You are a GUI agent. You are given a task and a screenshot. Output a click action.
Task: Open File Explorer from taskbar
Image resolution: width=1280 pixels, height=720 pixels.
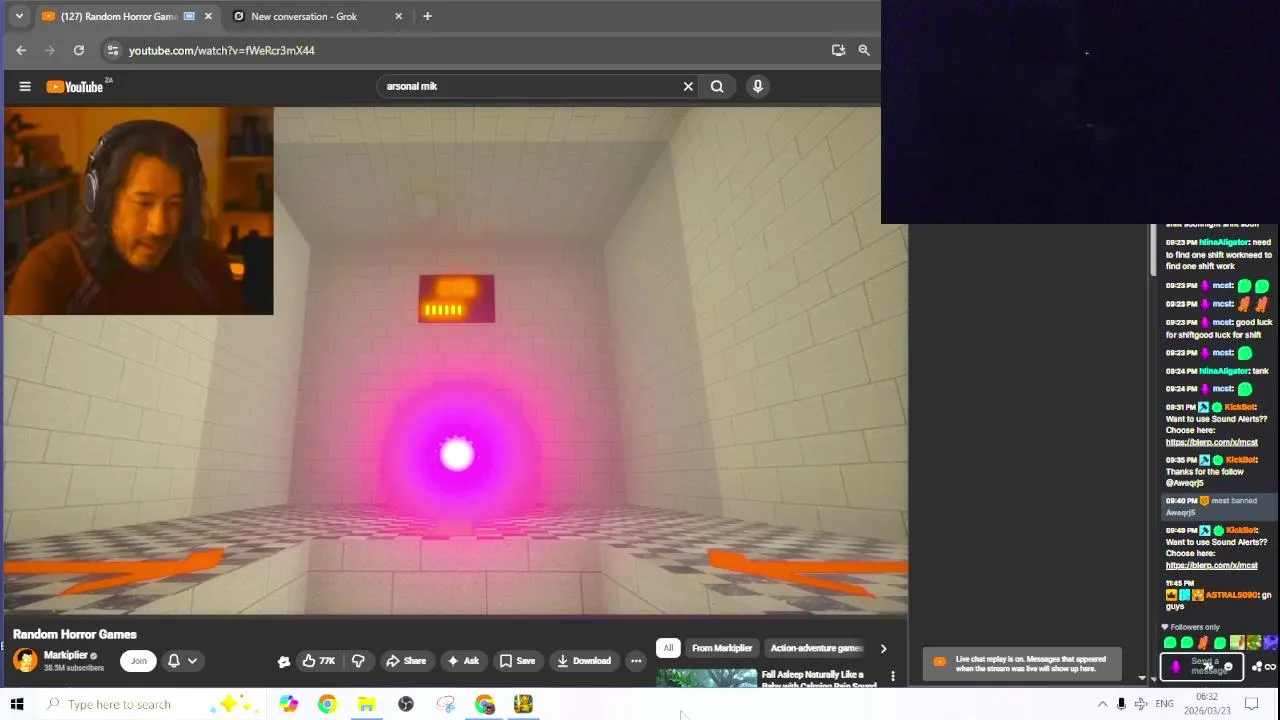[367, 704]
